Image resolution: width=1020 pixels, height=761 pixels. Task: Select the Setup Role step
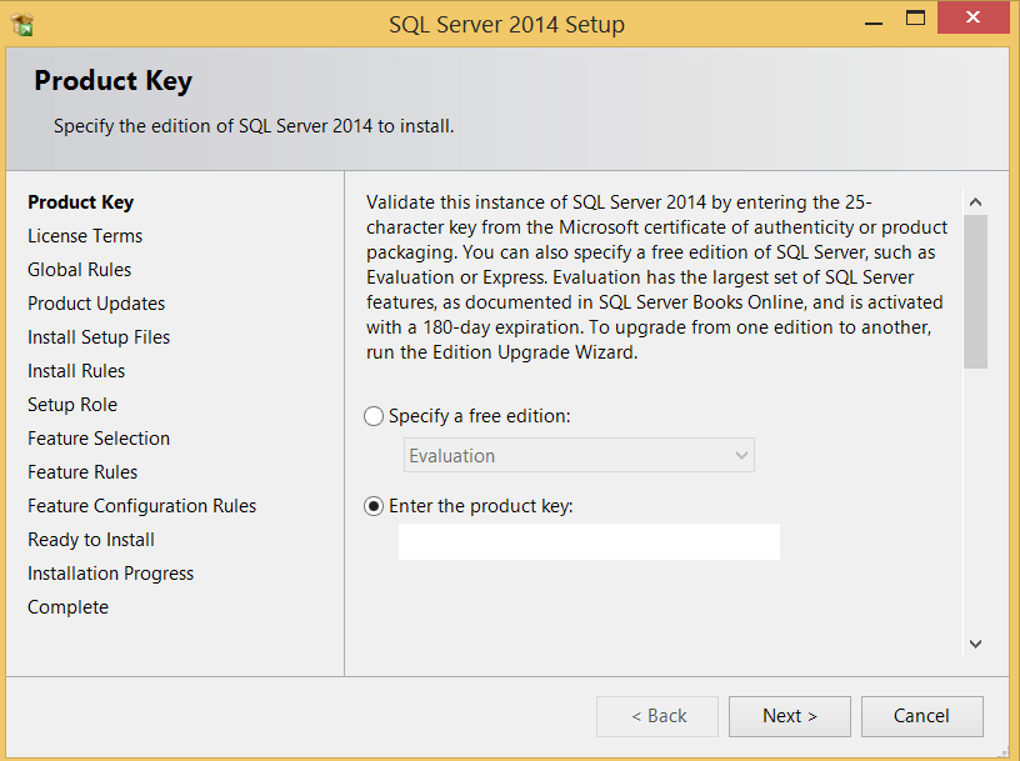(x=72, y=405)
